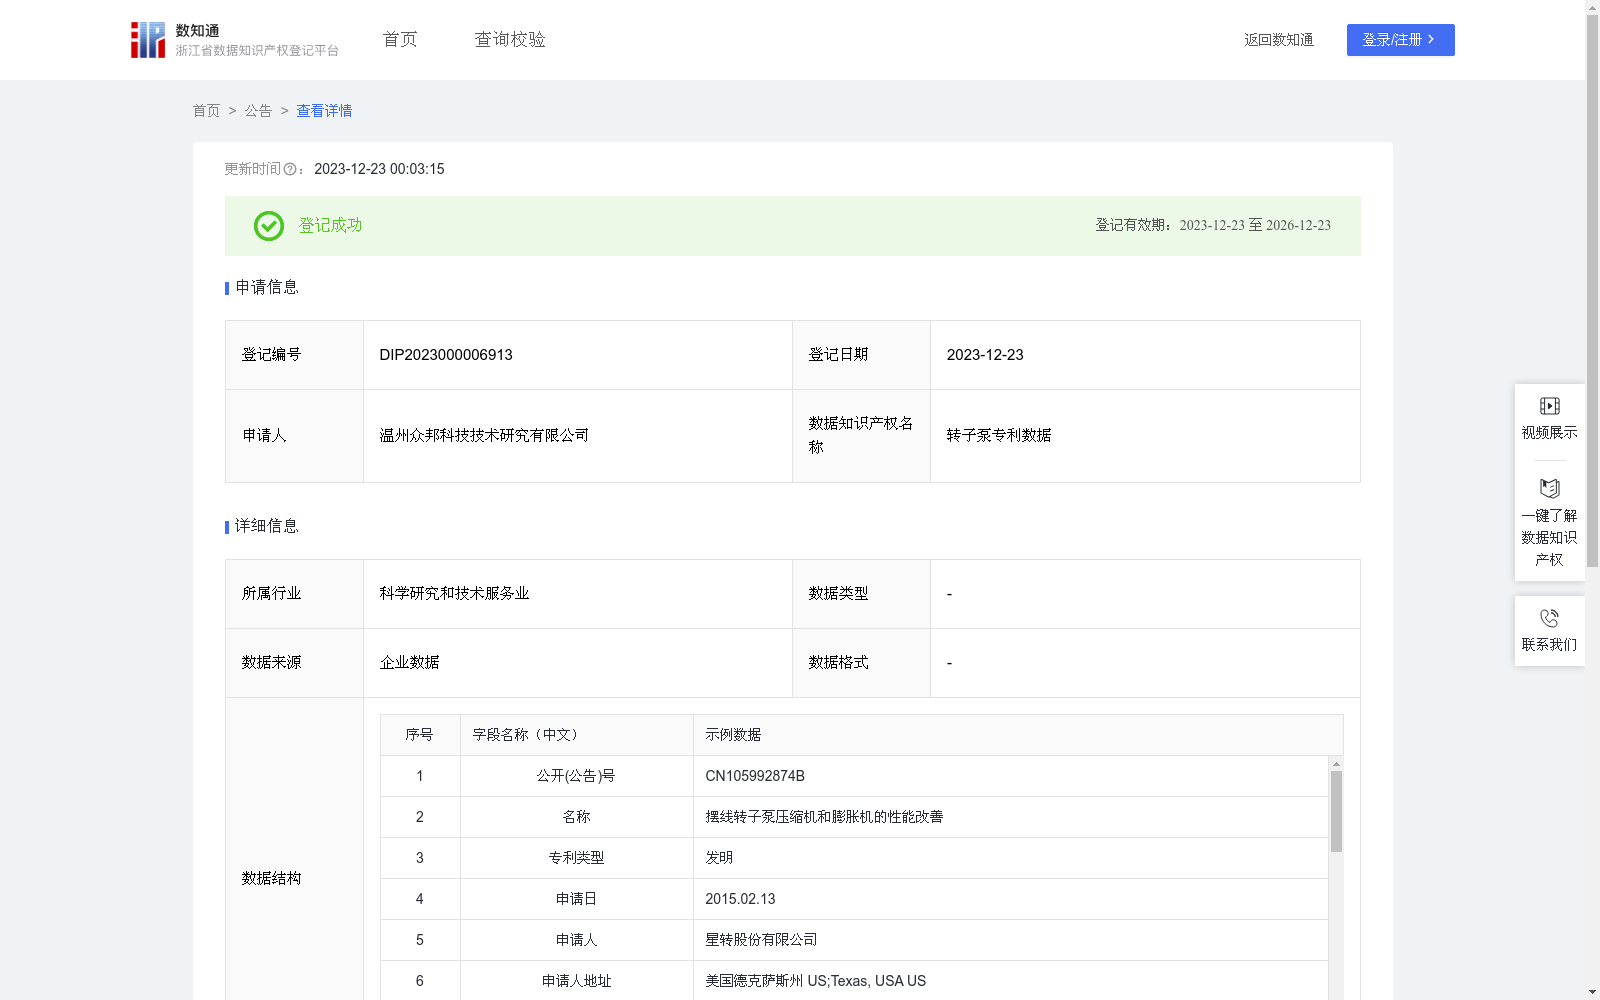This screenshot has height=1000, width=1600.
Task: Click the 登记编号 label cell
Action: 294,355
